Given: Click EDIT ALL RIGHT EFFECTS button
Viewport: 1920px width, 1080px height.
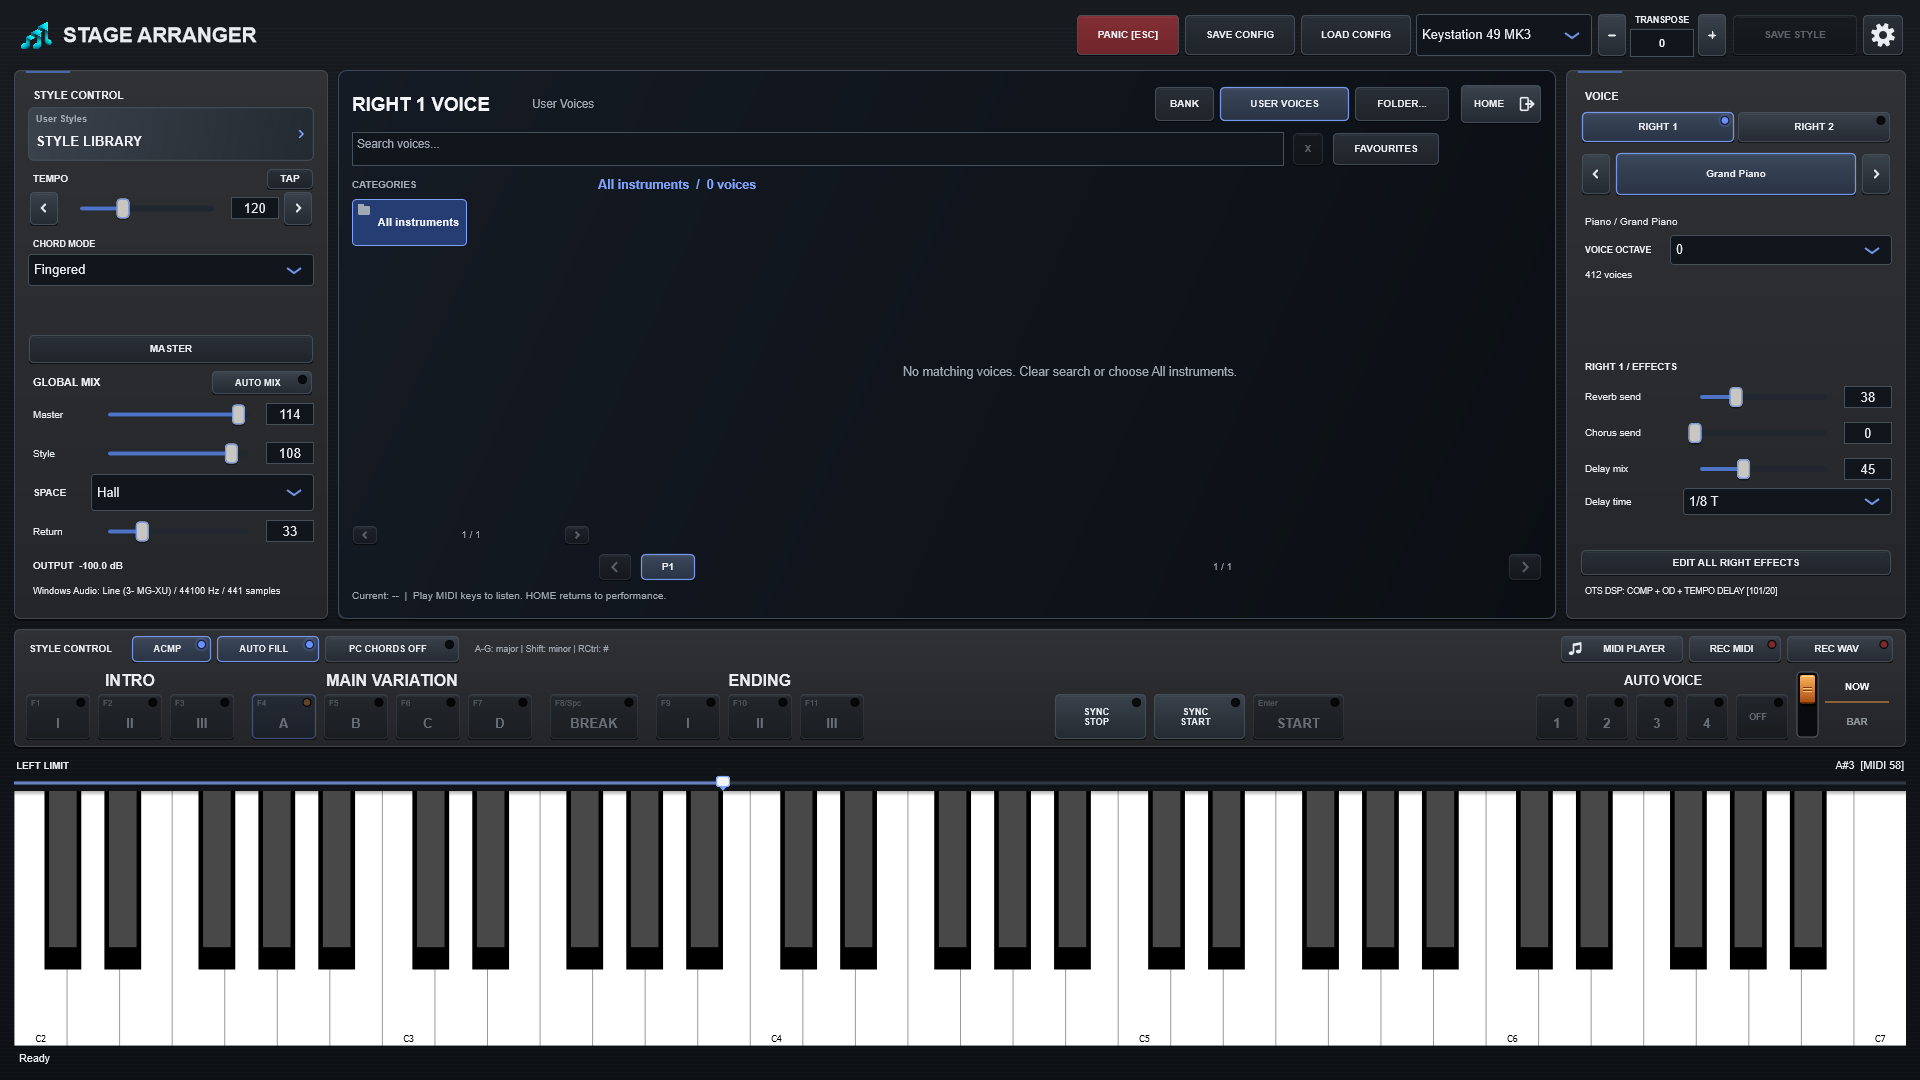Looking at the screenshot, I should pyautogui.click(x=1735, y=563).
